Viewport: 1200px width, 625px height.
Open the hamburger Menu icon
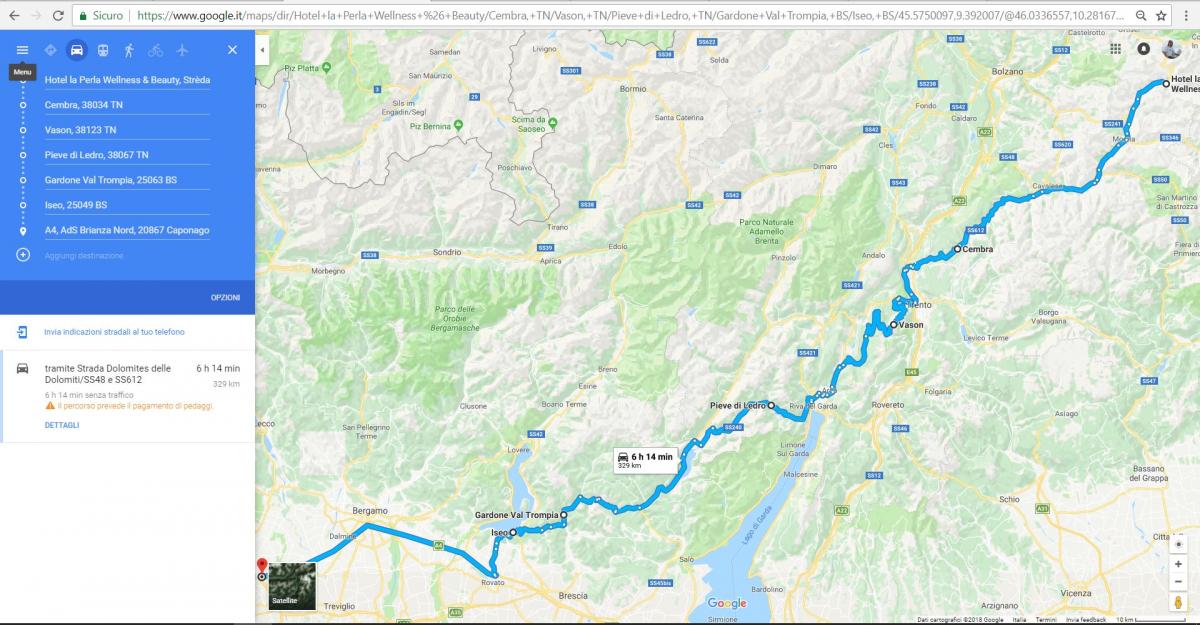22,50
